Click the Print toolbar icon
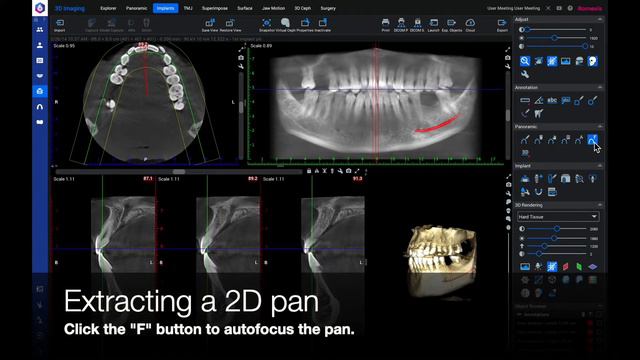 pyautogui.click(x=385, y=25)
